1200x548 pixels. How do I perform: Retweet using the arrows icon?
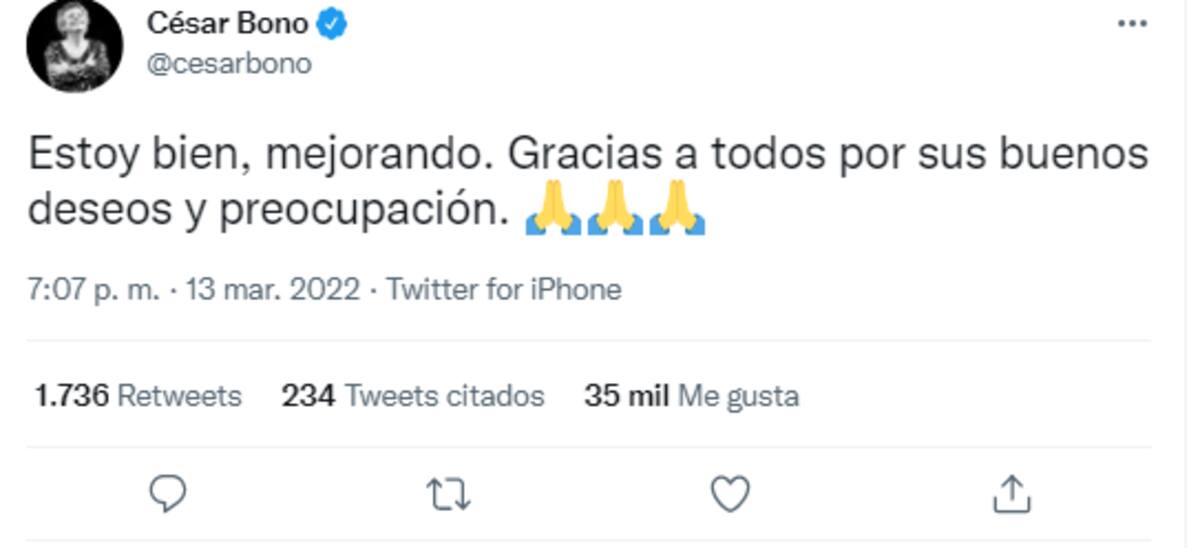tap(450, 493)
